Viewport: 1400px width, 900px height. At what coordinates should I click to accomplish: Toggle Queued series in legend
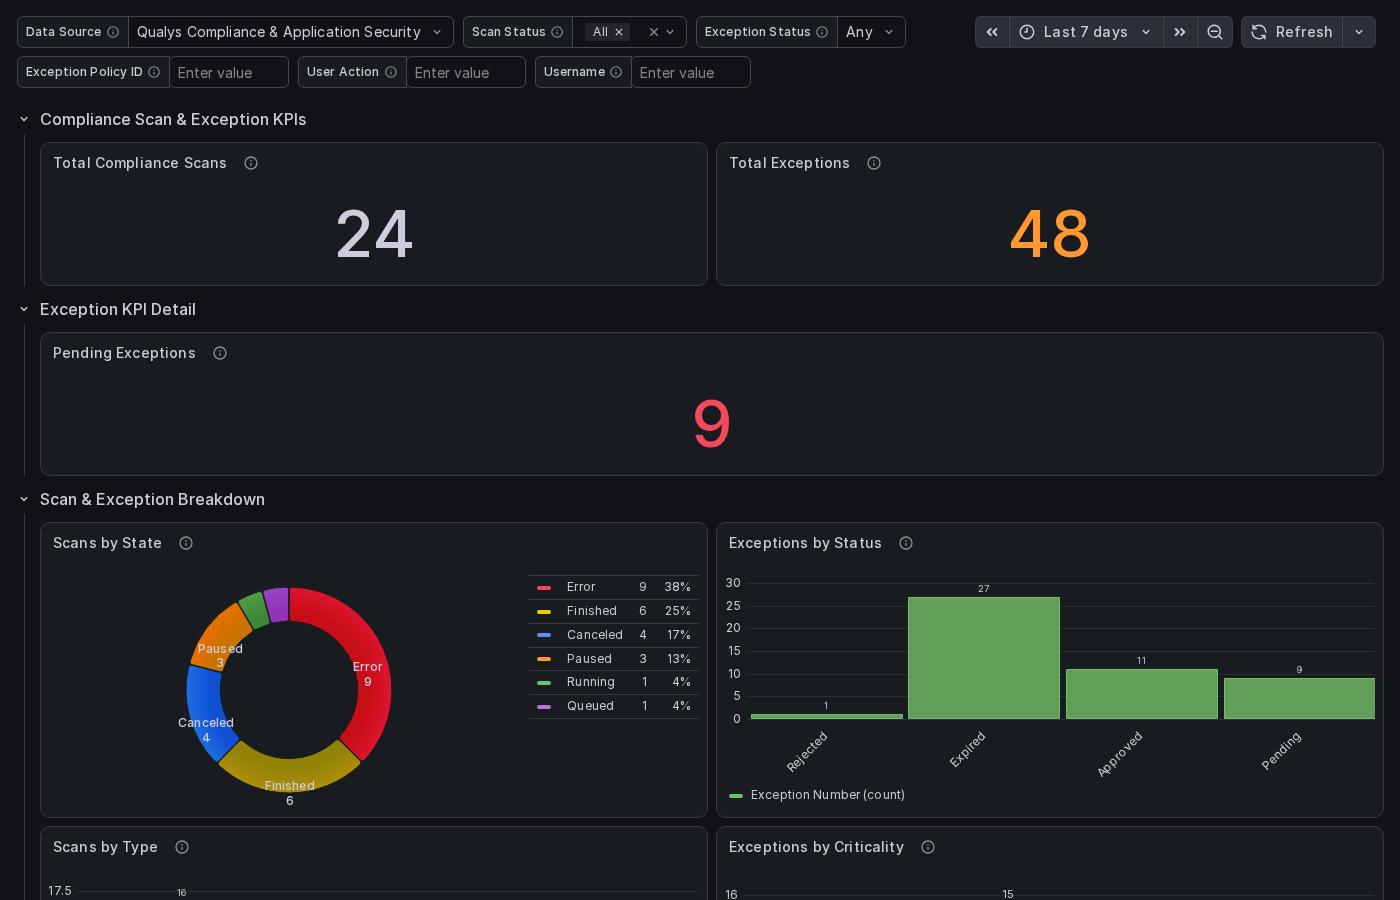click(590, 706)
